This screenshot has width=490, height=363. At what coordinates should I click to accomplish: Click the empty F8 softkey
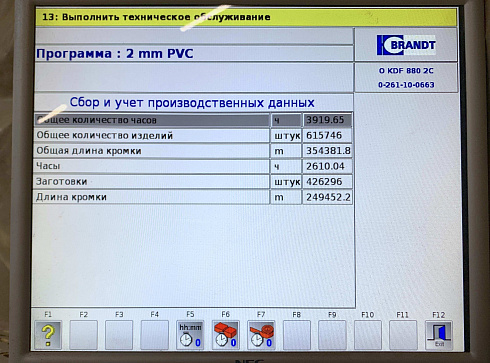tap(297, 335)
